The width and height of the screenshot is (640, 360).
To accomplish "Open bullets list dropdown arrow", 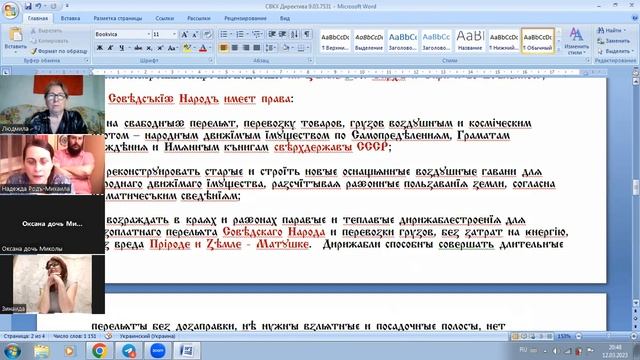I will pyautogui.click(x=231, y=34).
